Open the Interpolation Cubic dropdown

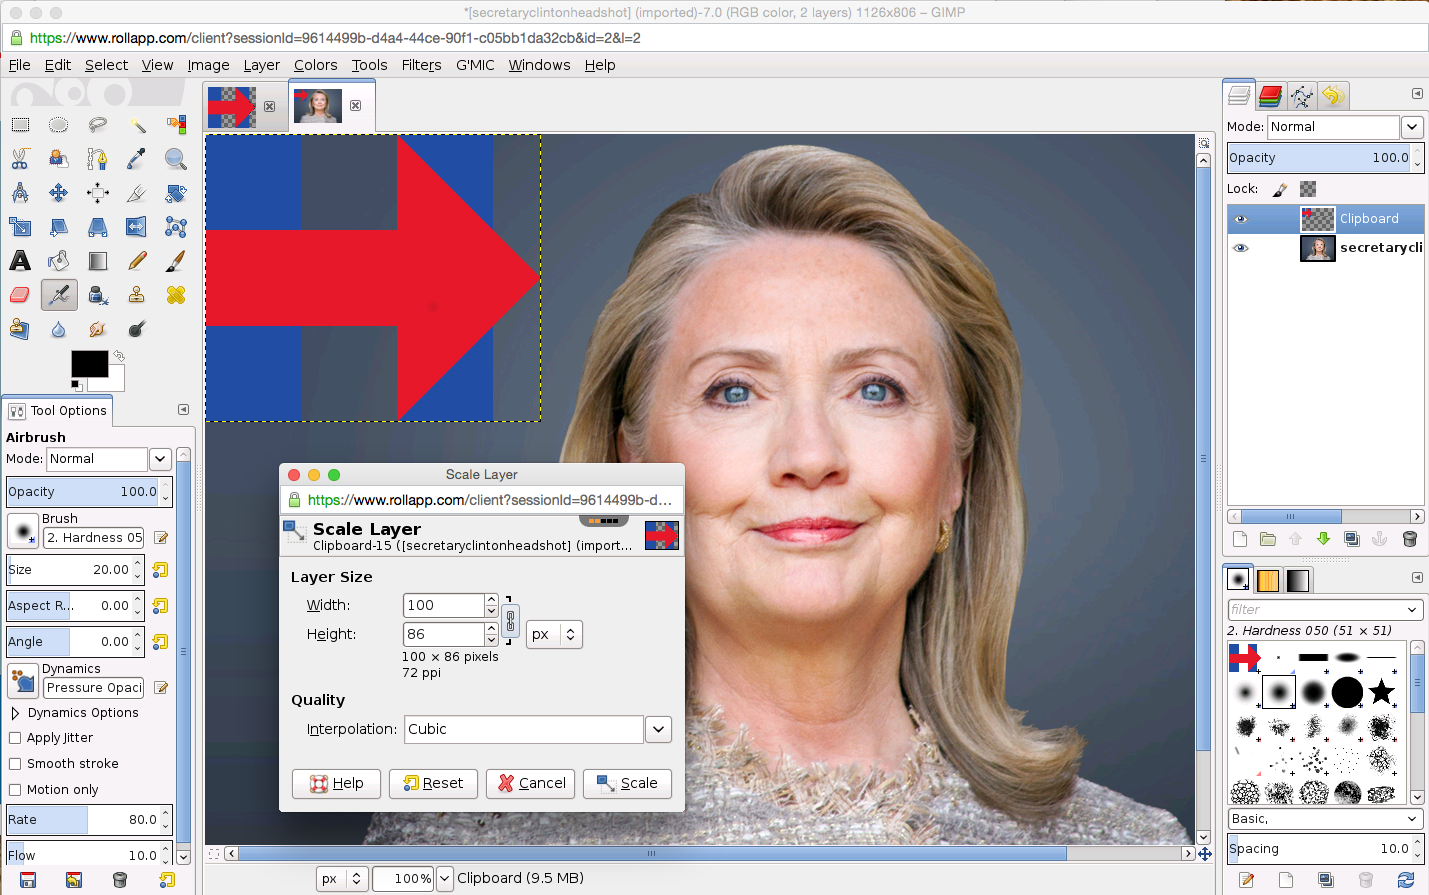tap(658, 729)
